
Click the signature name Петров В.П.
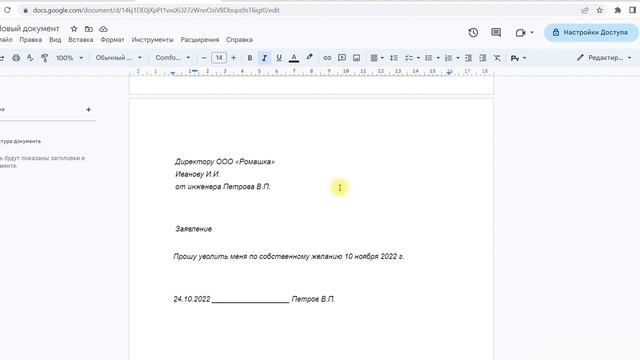[x=313, y=299]
